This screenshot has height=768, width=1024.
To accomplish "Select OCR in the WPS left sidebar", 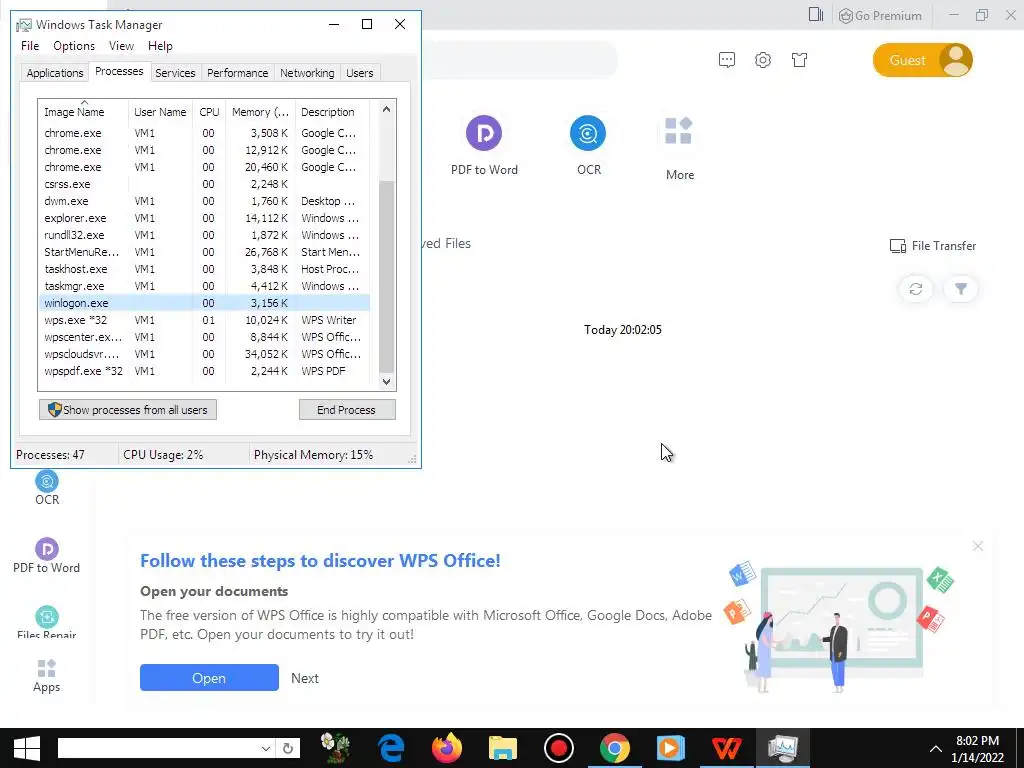I will click(x=46, y=488).
